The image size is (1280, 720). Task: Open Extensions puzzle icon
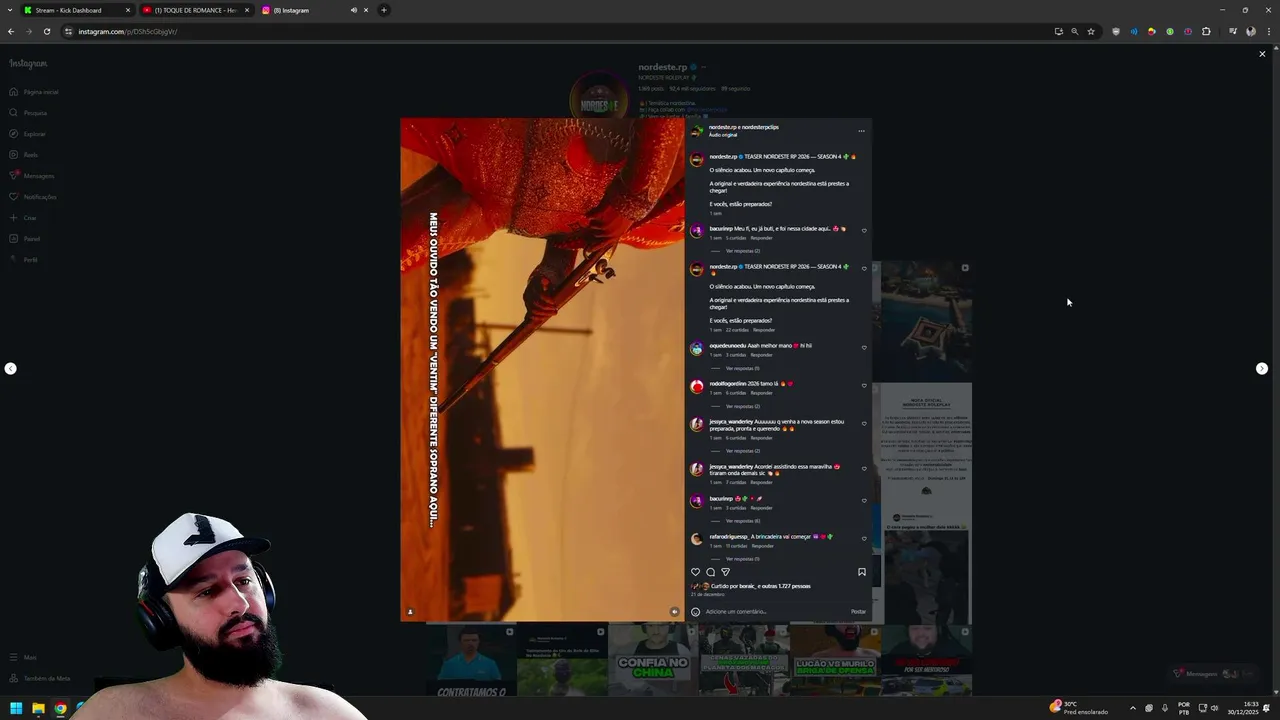click(x=1206, y=32)
